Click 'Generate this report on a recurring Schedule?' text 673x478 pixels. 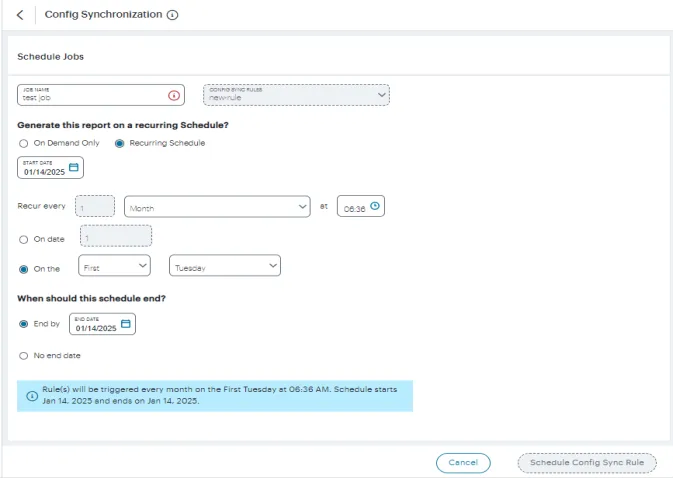click(123, 125)
